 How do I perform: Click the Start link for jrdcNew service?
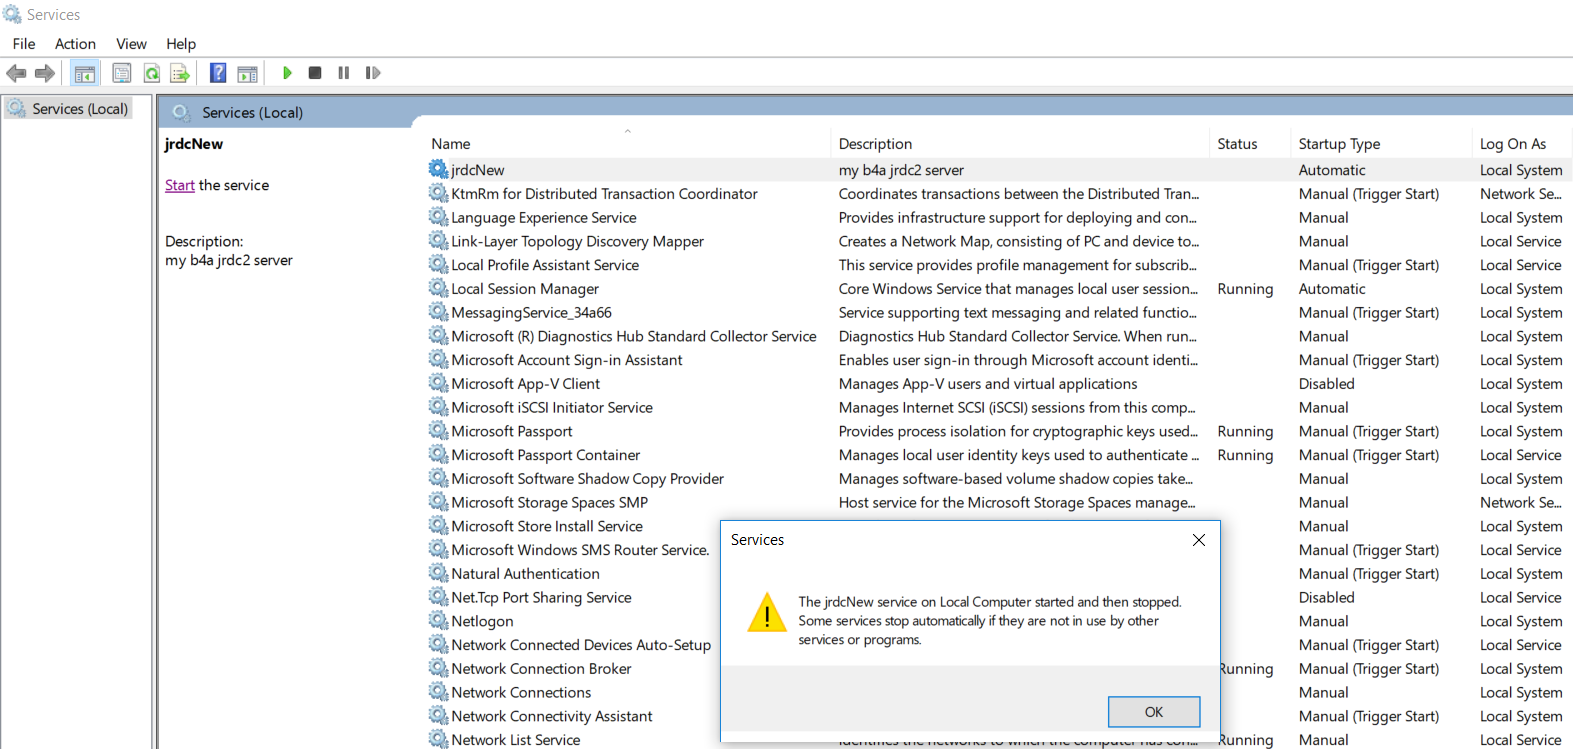tap(180, 185)
